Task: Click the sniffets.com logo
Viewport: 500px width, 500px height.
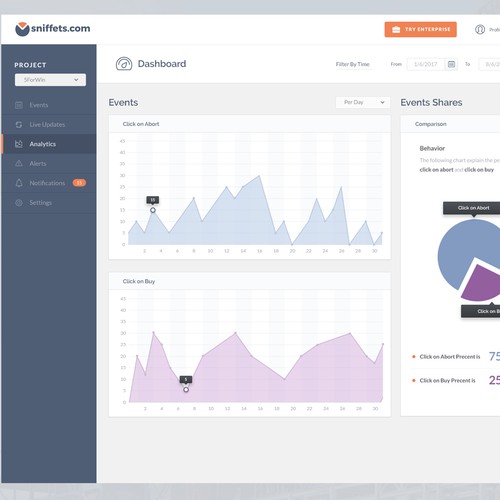Action: [x=53, y=29]
